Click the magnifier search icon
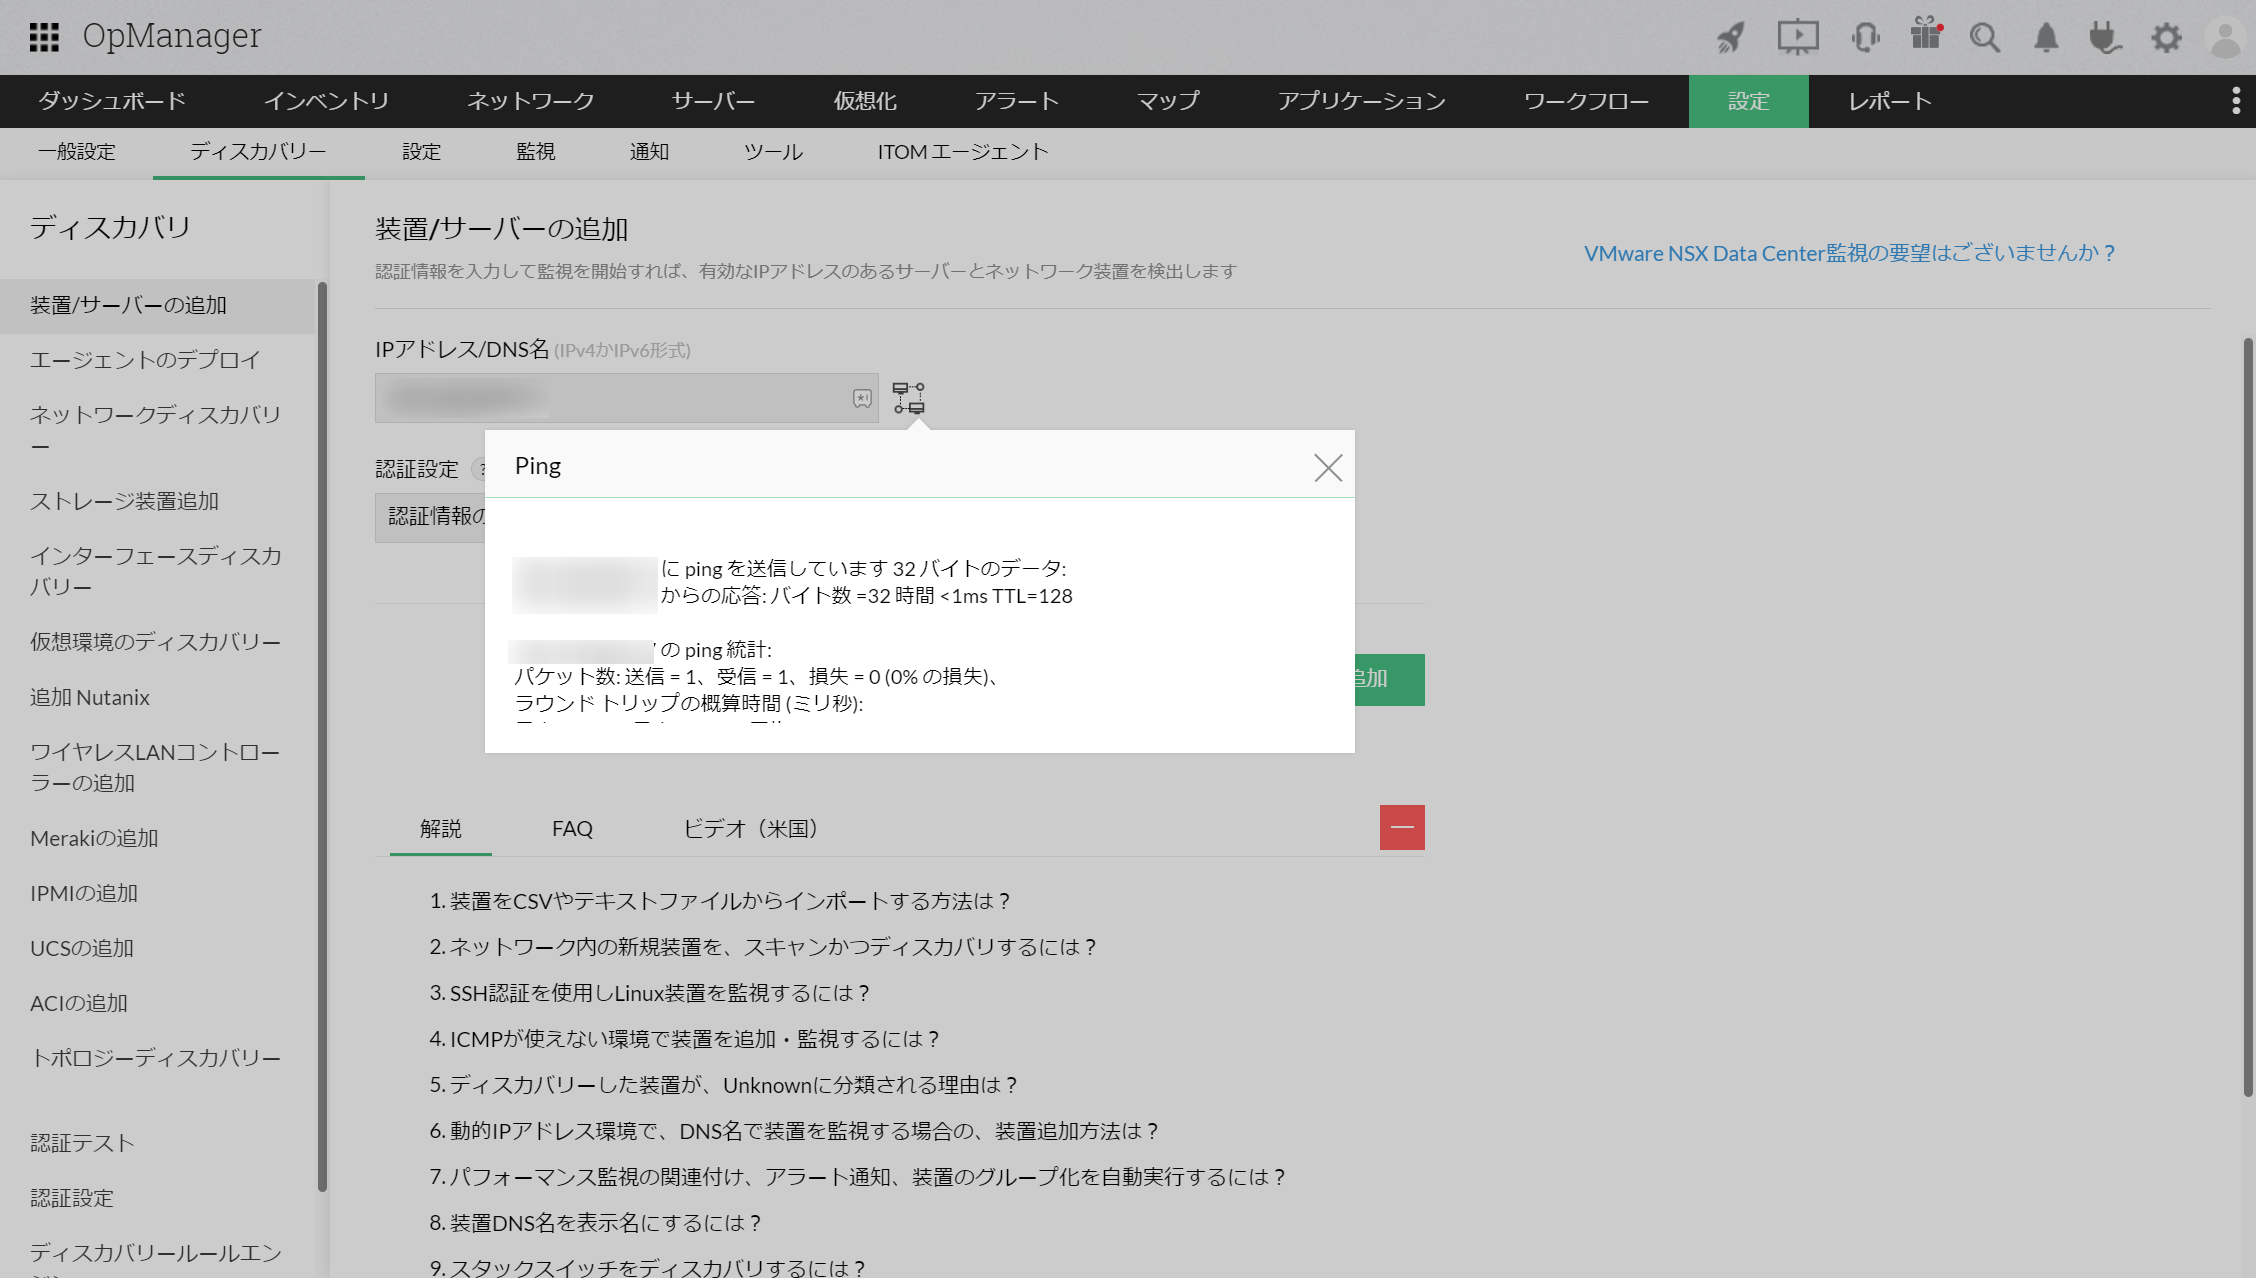This screenshot has width=2256, height=1278. tap(1984, 38)
